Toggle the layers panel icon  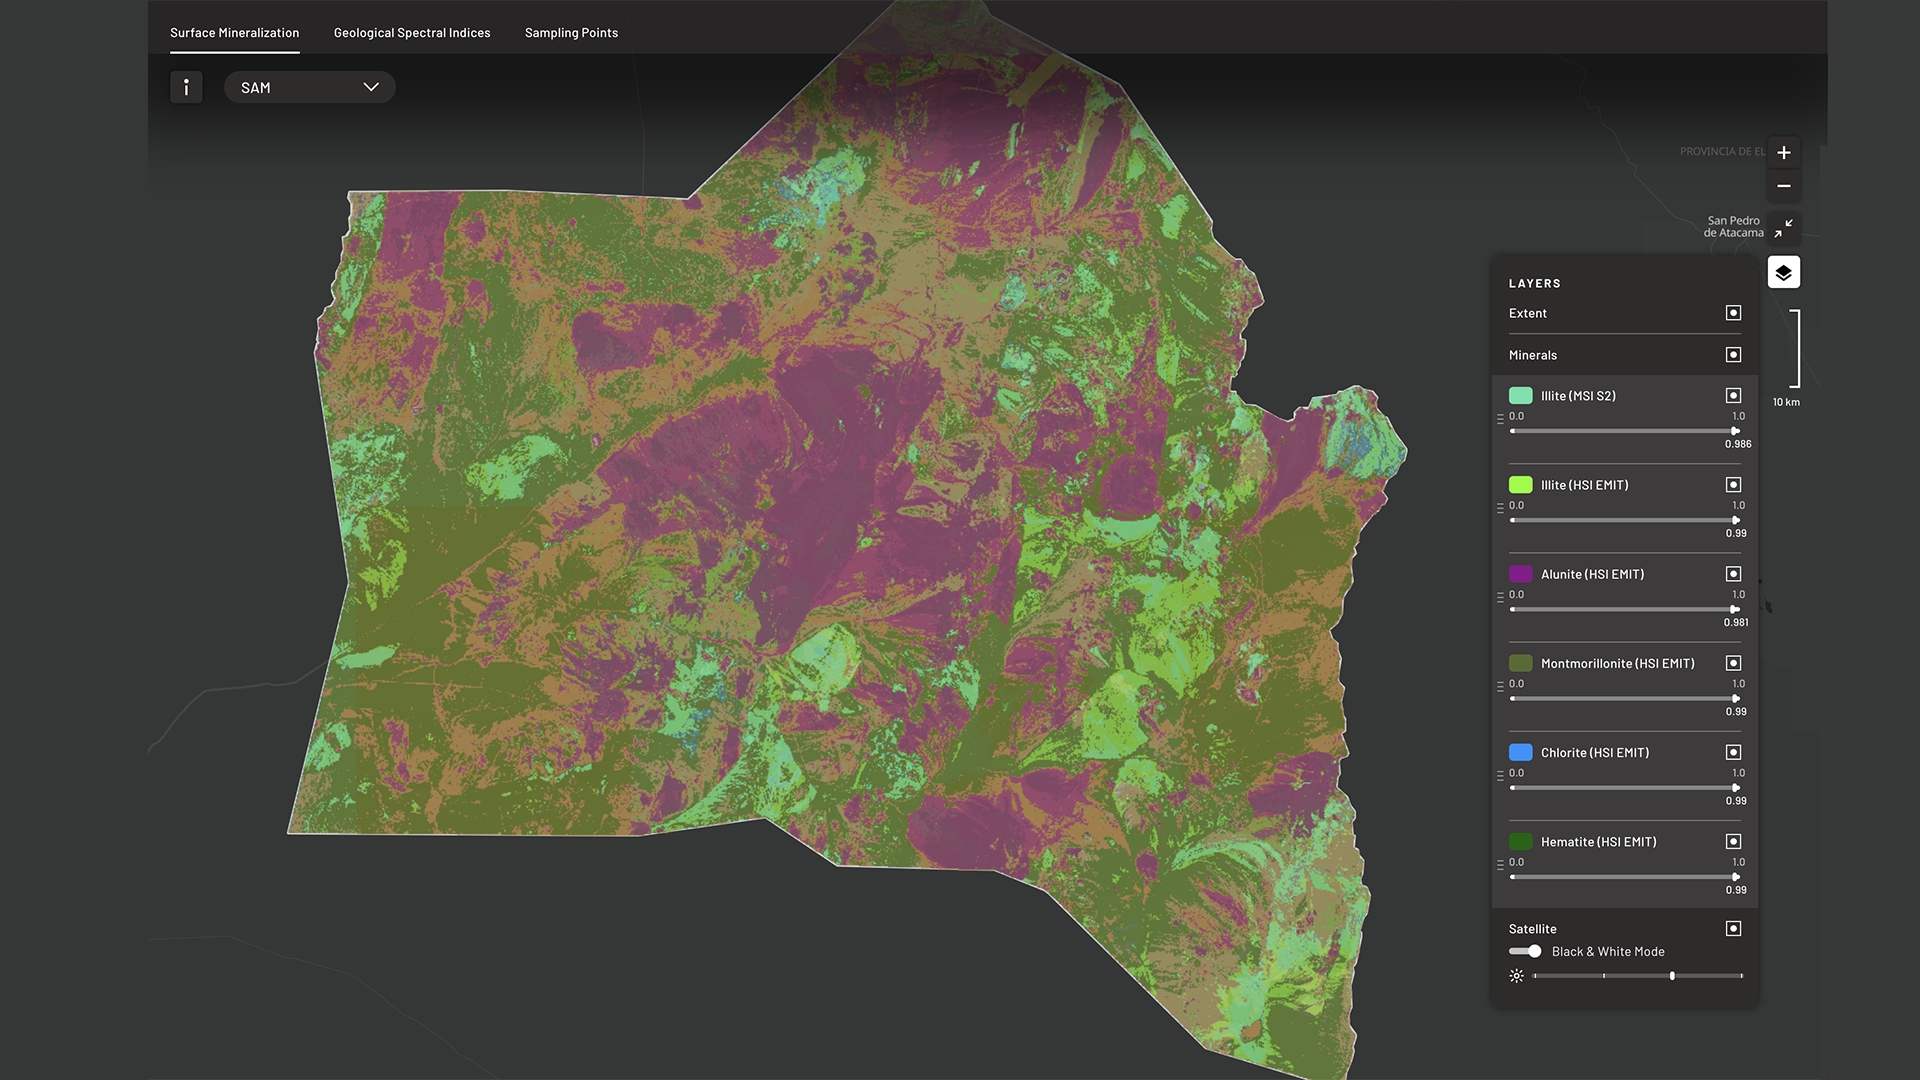click(x=1783, y=272)
